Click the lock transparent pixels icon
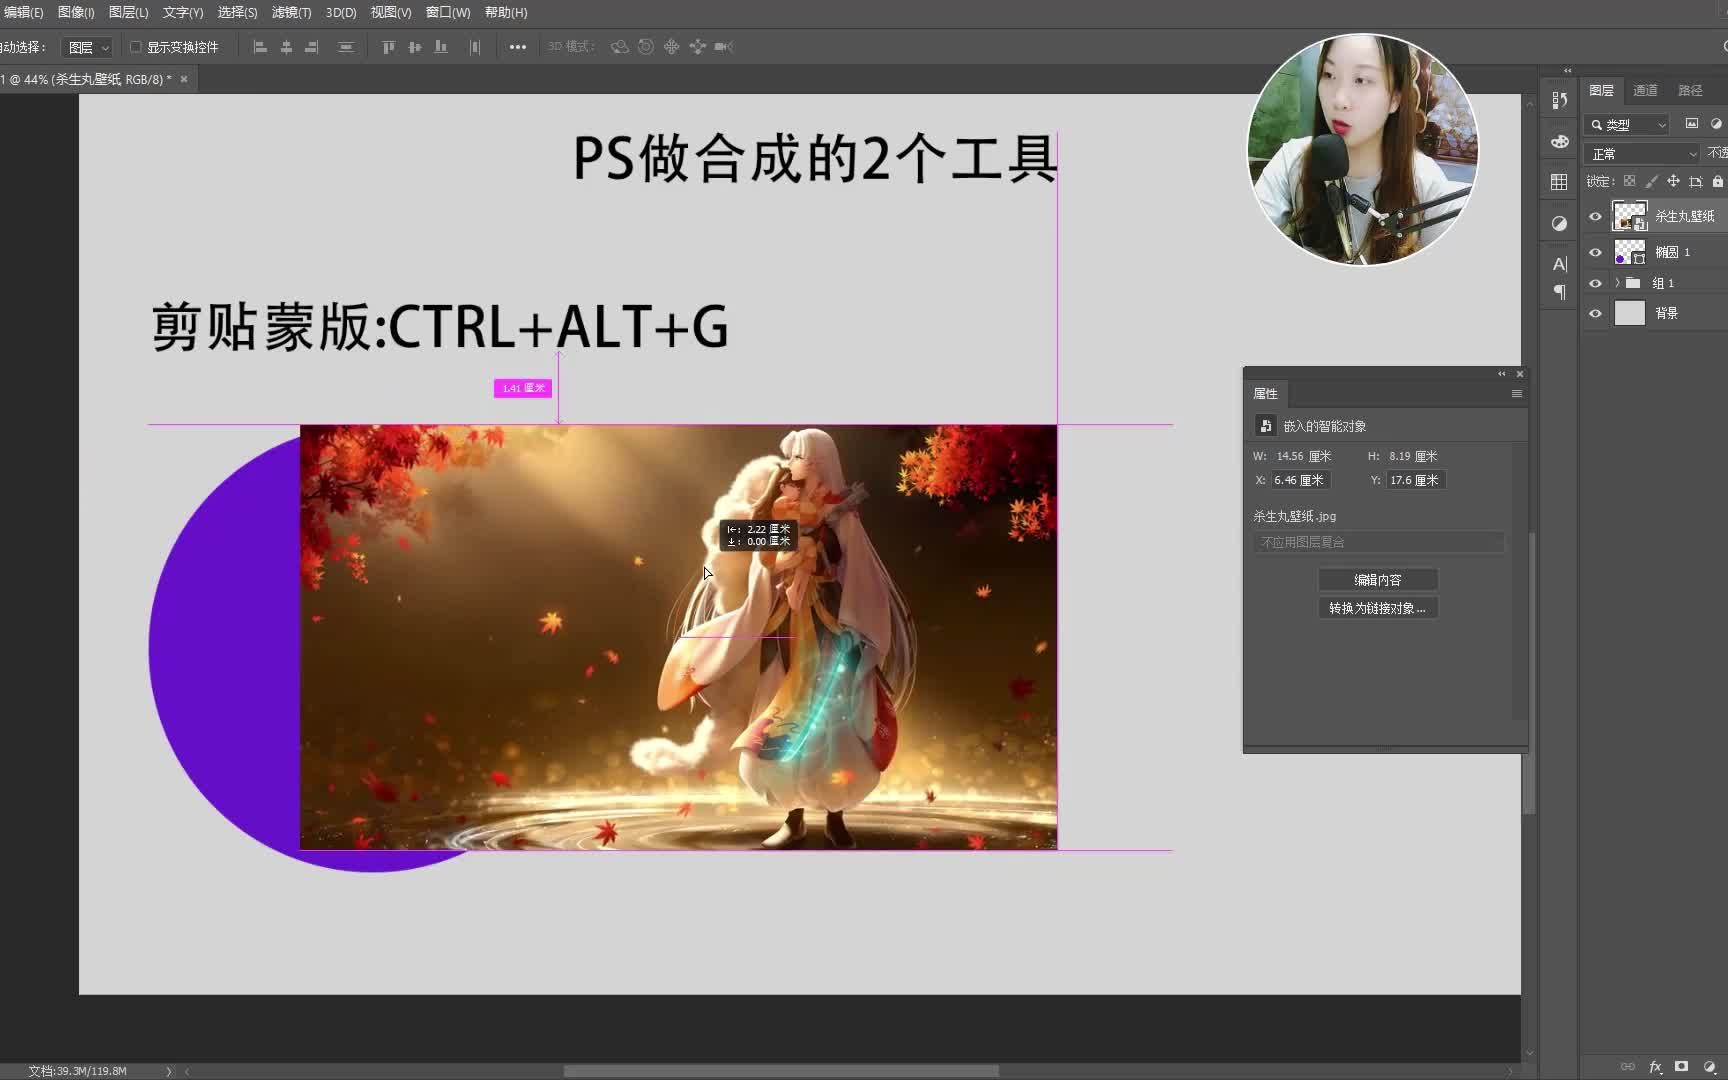The width and height of the screenshot is (1728, 1080). [1630, 181]
